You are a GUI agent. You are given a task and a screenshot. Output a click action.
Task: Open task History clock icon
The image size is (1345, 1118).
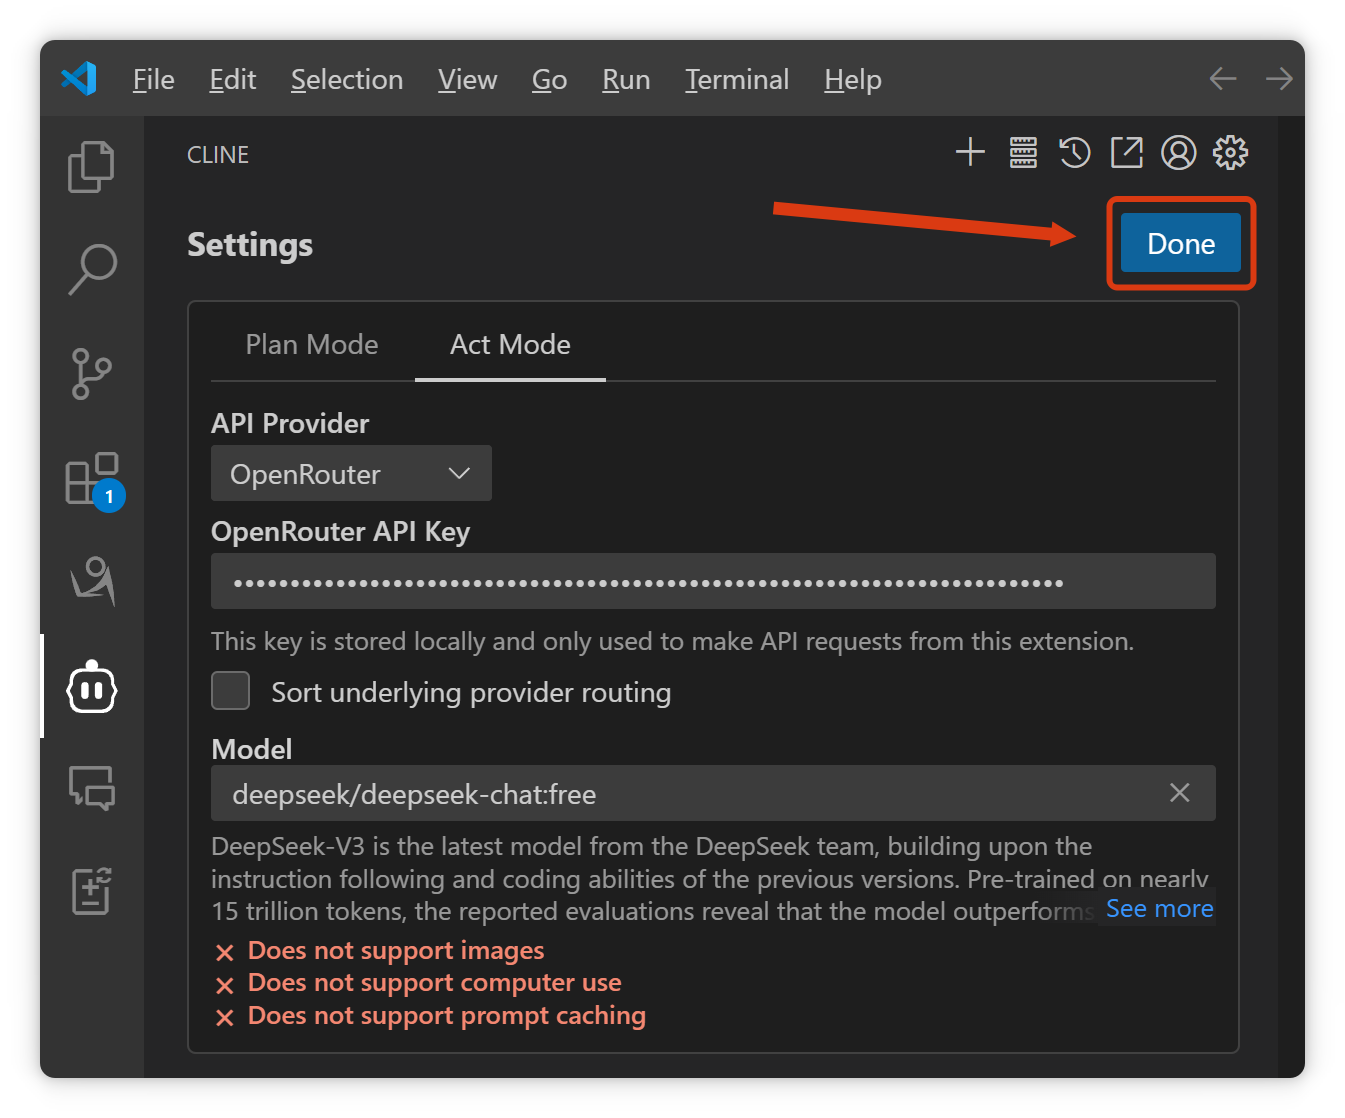[x=1075, y=153]
